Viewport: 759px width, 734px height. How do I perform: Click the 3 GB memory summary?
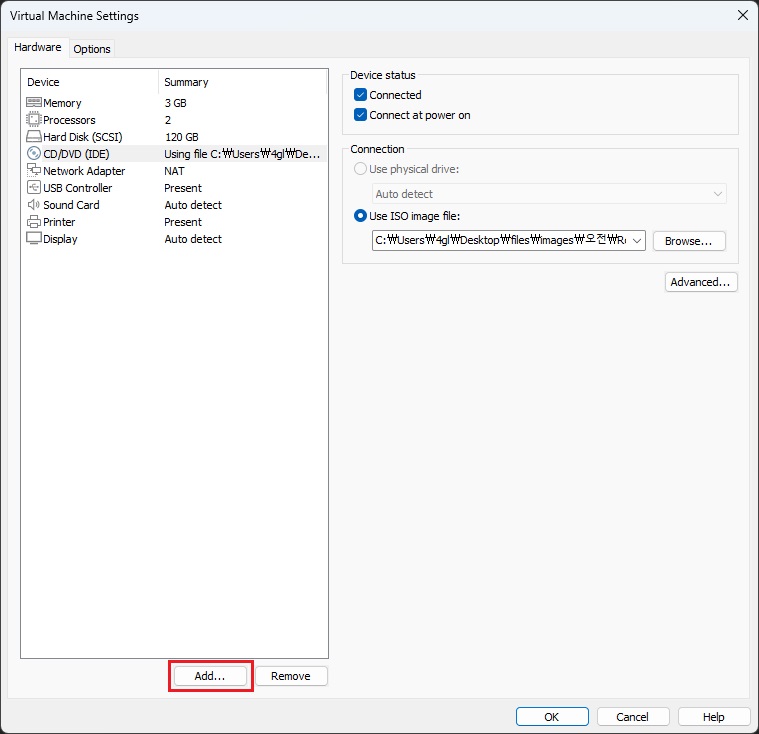click(x=175, y=103)
